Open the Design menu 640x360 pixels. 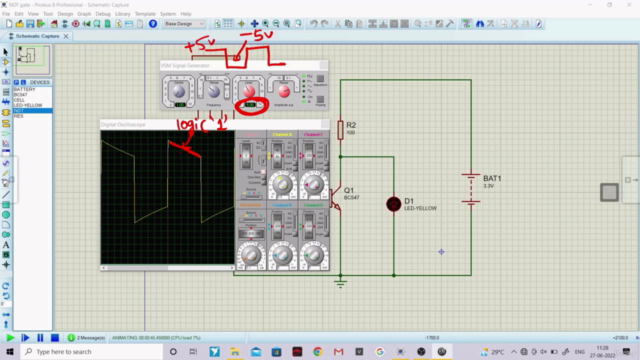tap(65, 14)
